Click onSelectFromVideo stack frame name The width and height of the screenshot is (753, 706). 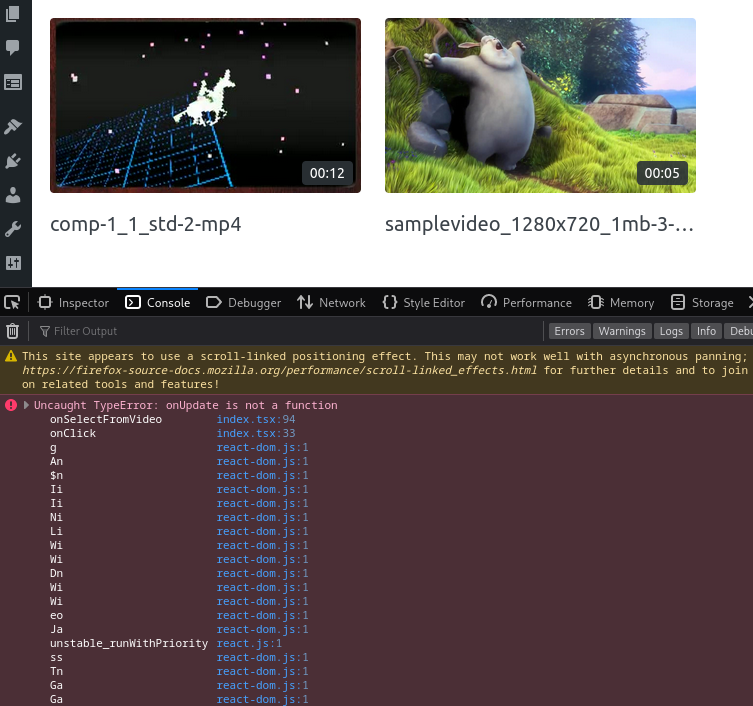coord(106,419)
